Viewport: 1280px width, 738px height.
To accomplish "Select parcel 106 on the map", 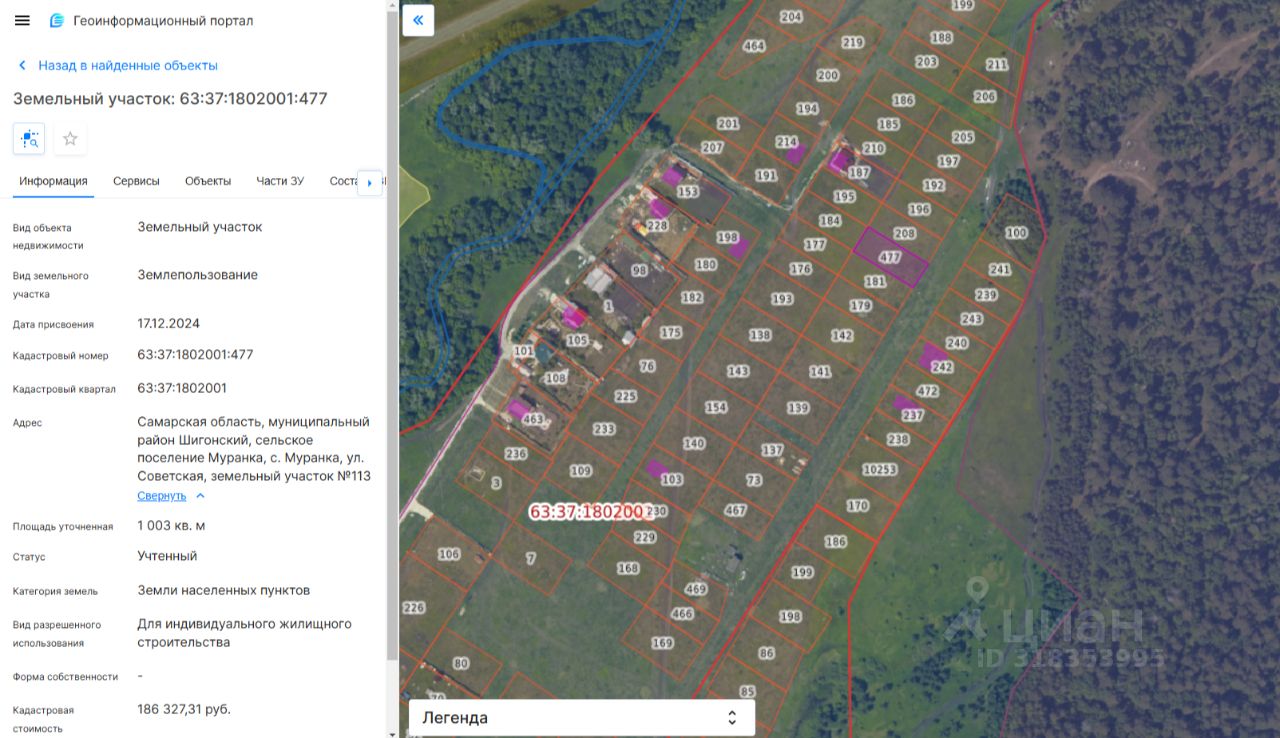I will (449, 554).
